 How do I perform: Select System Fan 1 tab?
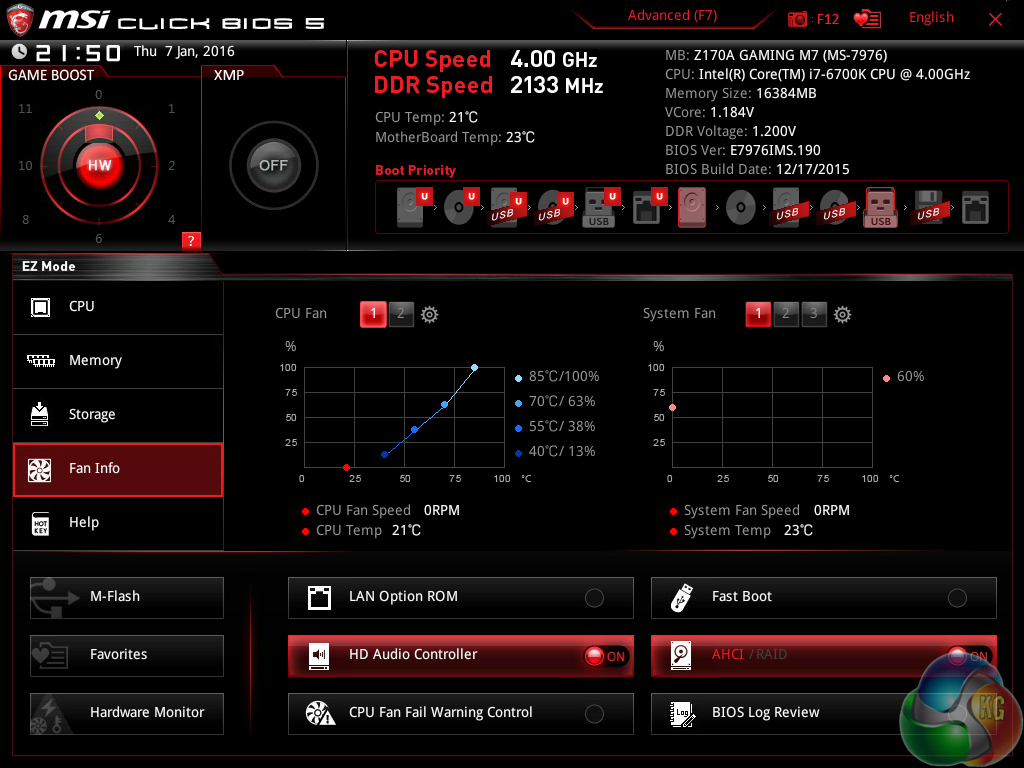point(758,314)
